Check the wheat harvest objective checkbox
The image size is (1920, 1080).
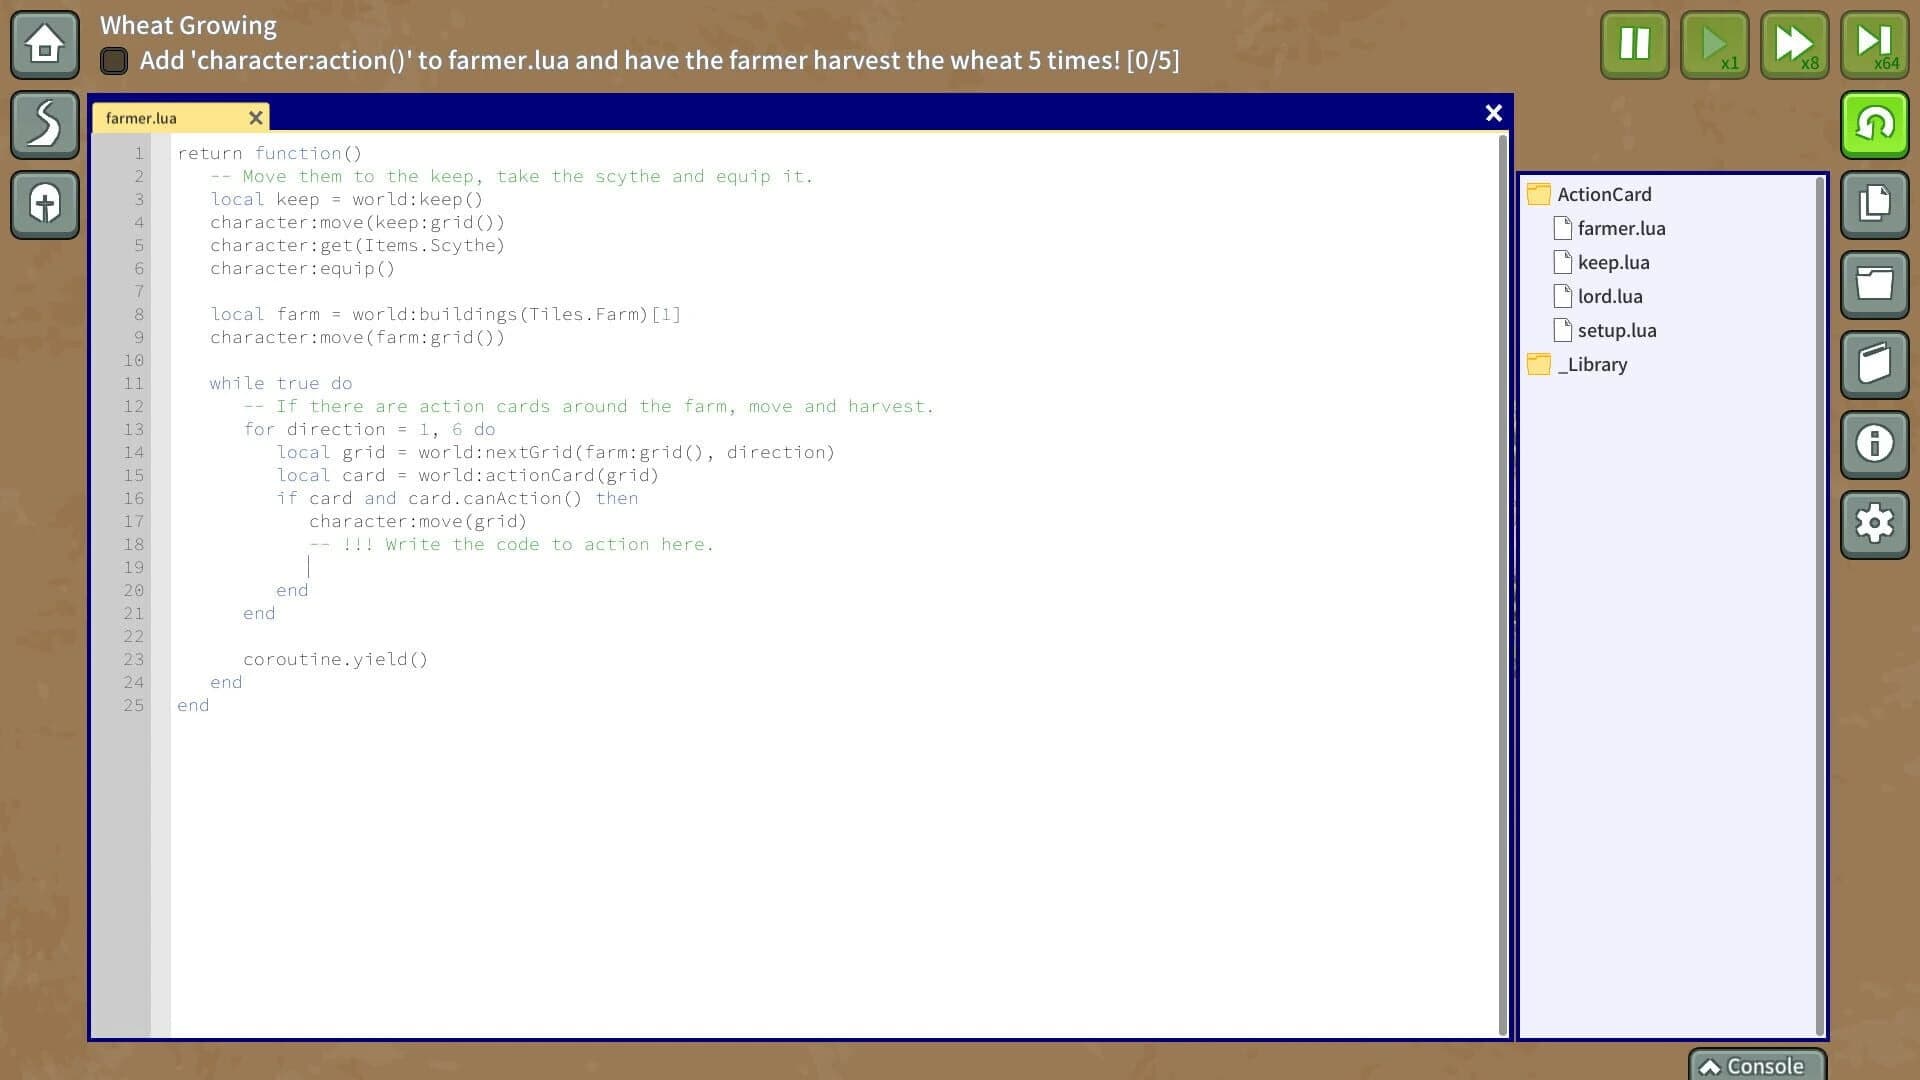click(x=114, y=61)
